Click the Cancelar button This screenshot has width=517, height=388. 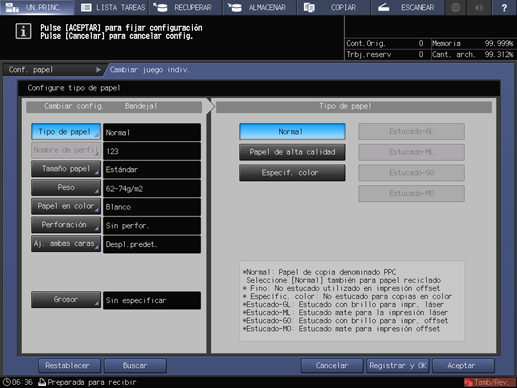point(332,366)
